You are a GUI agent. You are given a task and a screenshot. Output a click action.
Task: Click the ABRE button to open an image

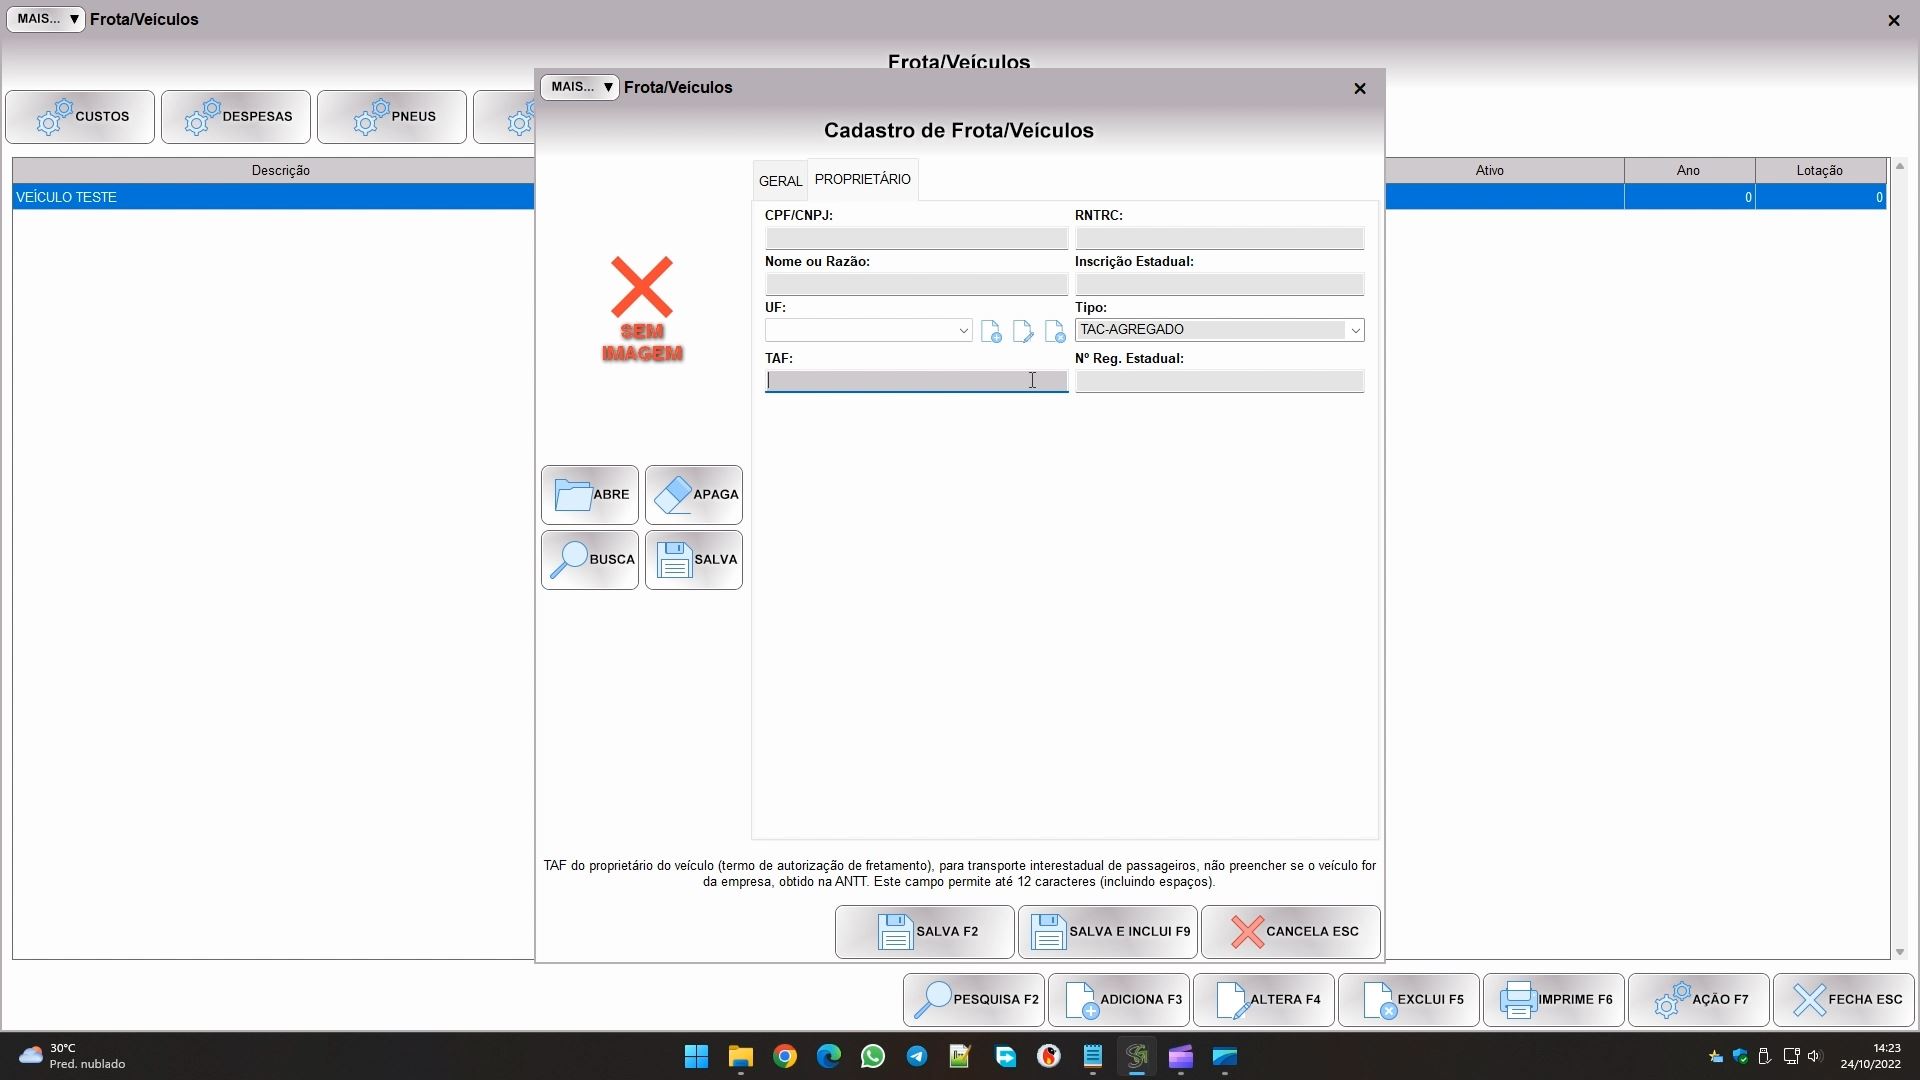pyautogui.click(x=590, y=495)
